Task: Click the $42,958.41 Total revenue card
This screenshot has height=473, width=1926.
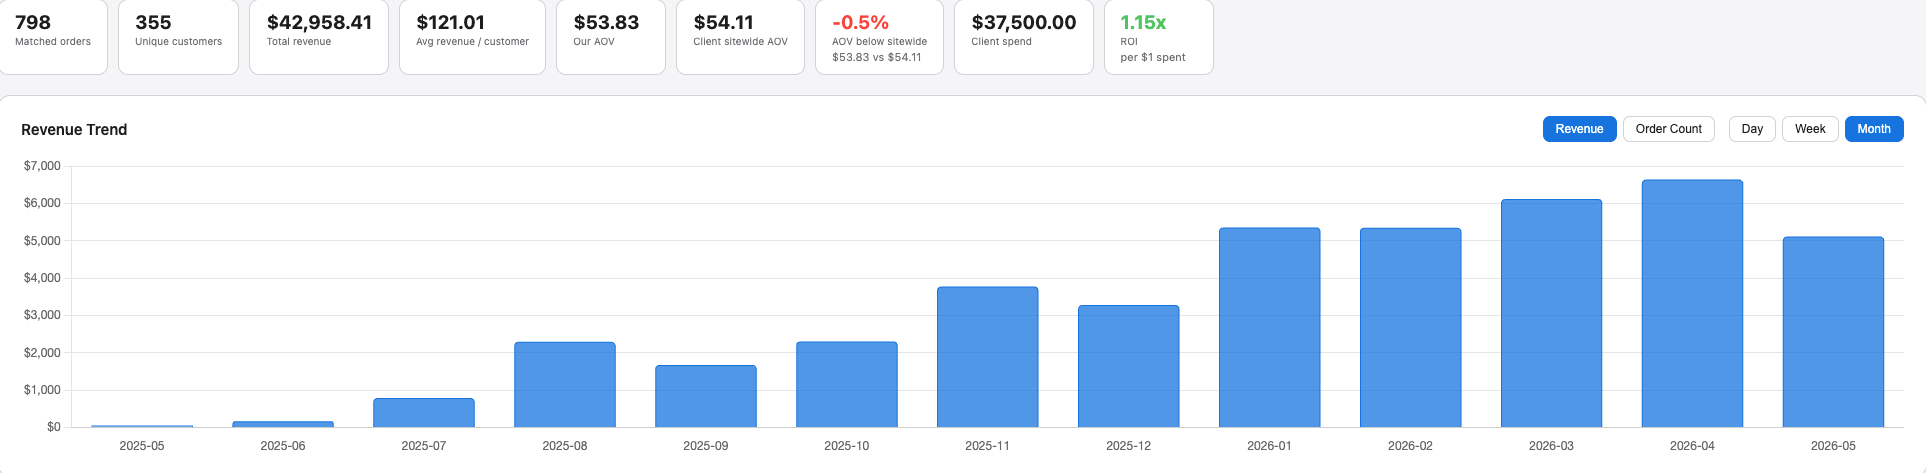Action: [319, 37]
